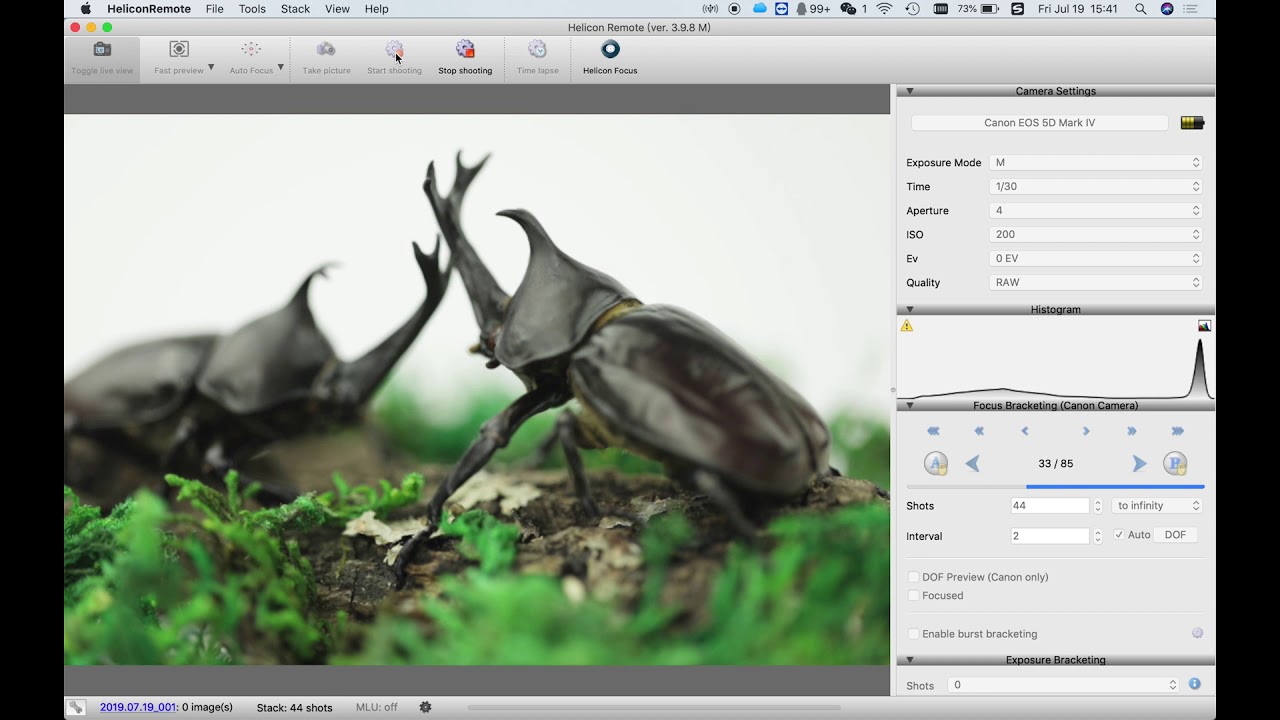Open the HeliconRemote application menu
The image size is (1280, 720).
pyautogui.click(x=149, y=9)
